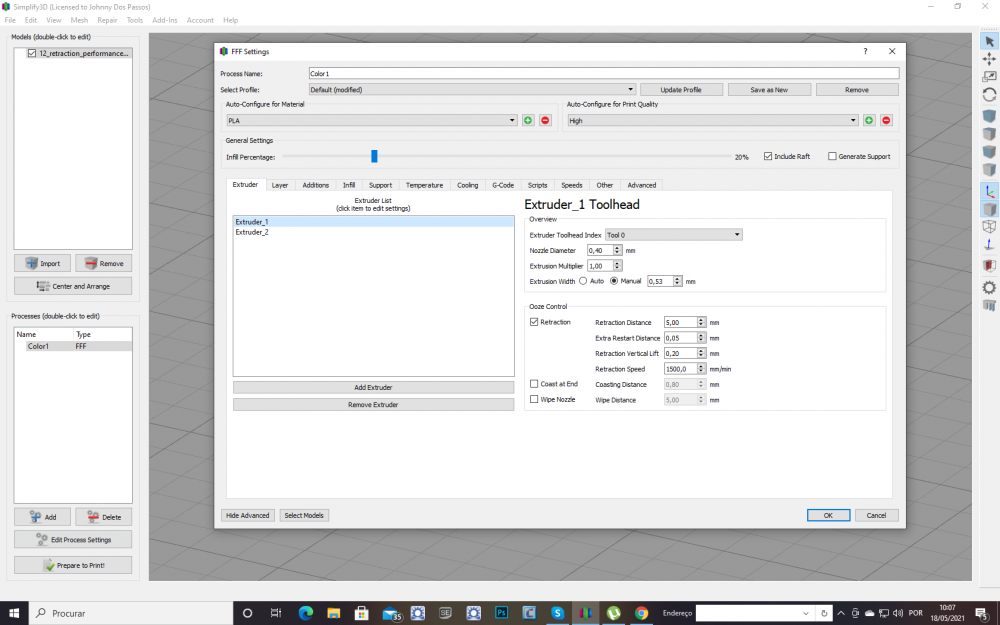
Task: Click the Retraction Speed stepper arrows
Action: (702, 369)
